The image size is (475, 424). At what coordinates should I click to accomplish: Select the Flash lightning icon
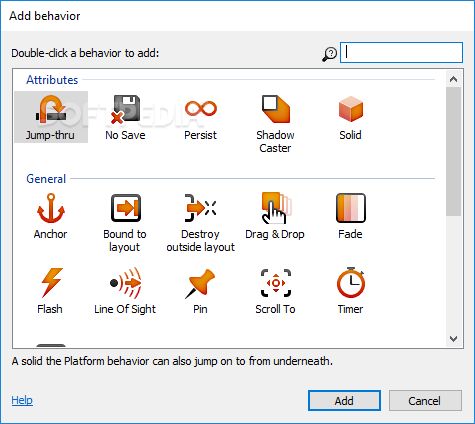(51, 283)
